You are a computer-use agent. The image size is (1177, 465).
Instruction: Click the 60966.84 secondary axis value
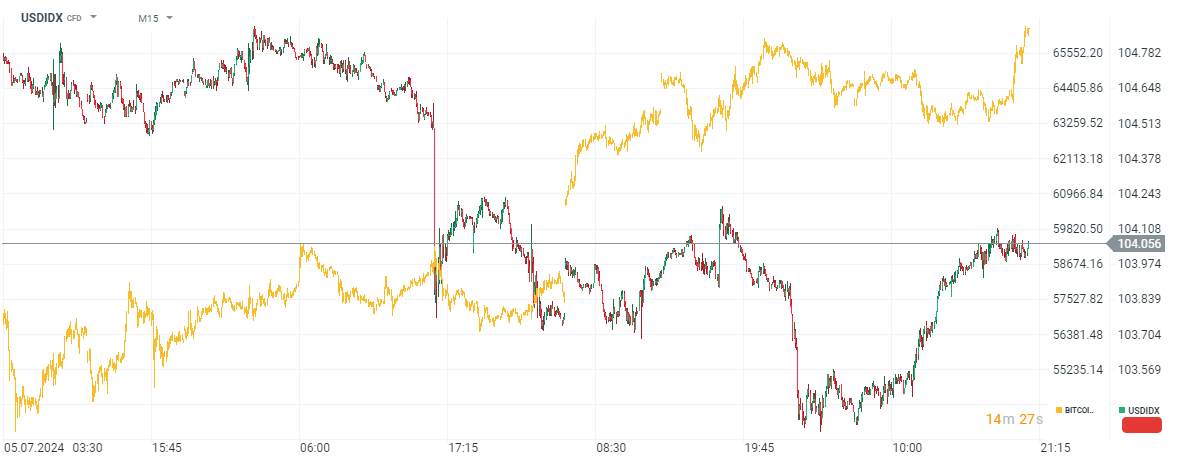[x=1078, y=193]
